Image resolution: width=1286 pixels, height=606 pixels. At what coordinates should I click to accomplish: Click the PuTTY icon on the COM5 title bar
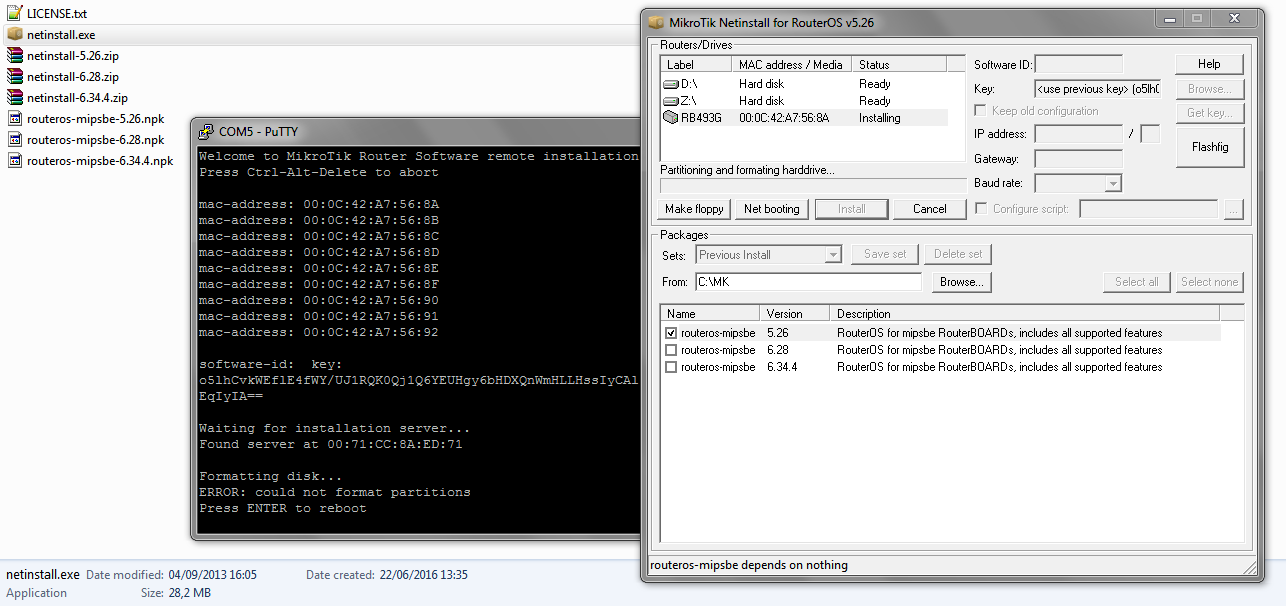tap(206, 131)
